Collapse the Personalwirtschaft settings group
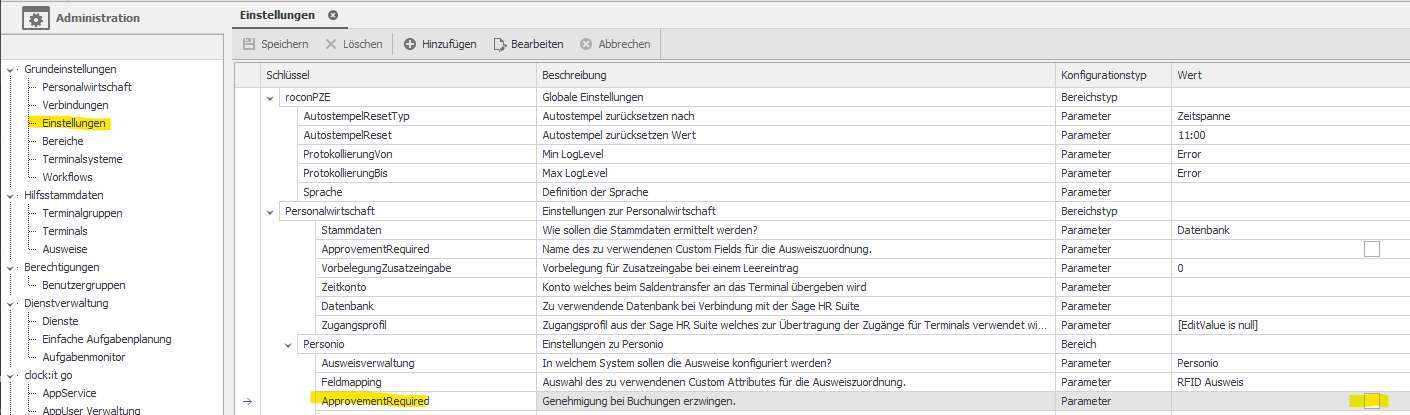 (x=270, y=211)
